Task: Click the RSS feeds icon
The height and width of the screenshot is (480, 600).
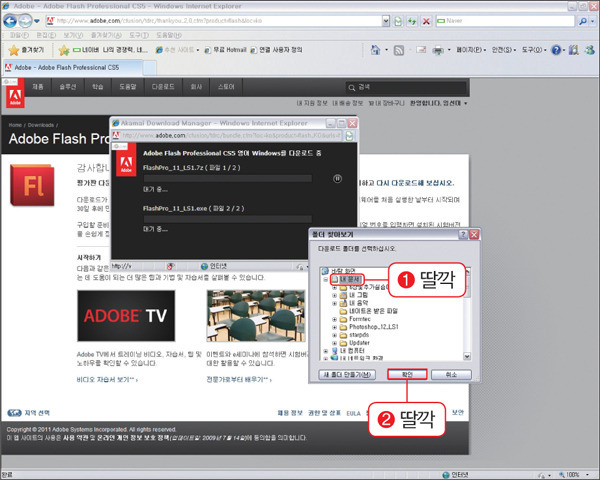Action: 399,50
